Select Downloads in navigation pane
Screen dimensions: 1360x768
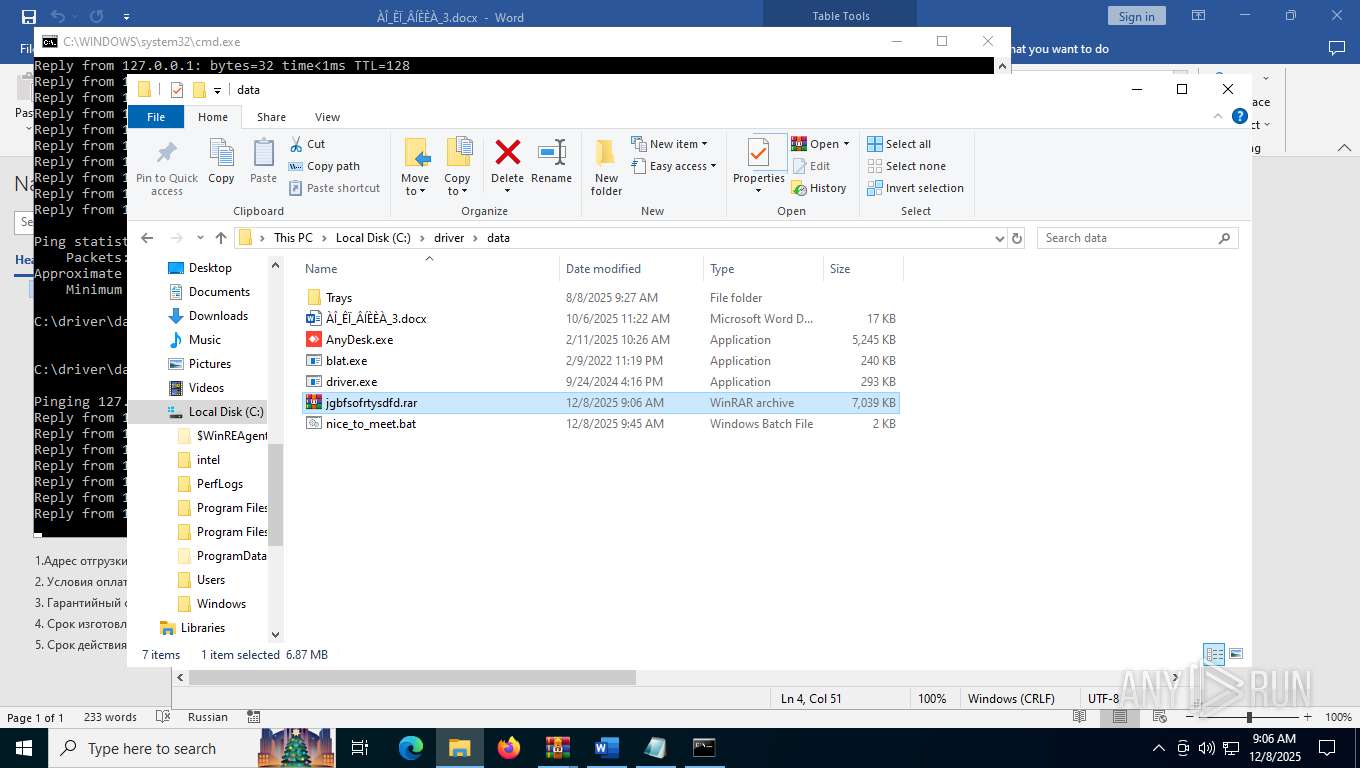[x=218, y=316]
